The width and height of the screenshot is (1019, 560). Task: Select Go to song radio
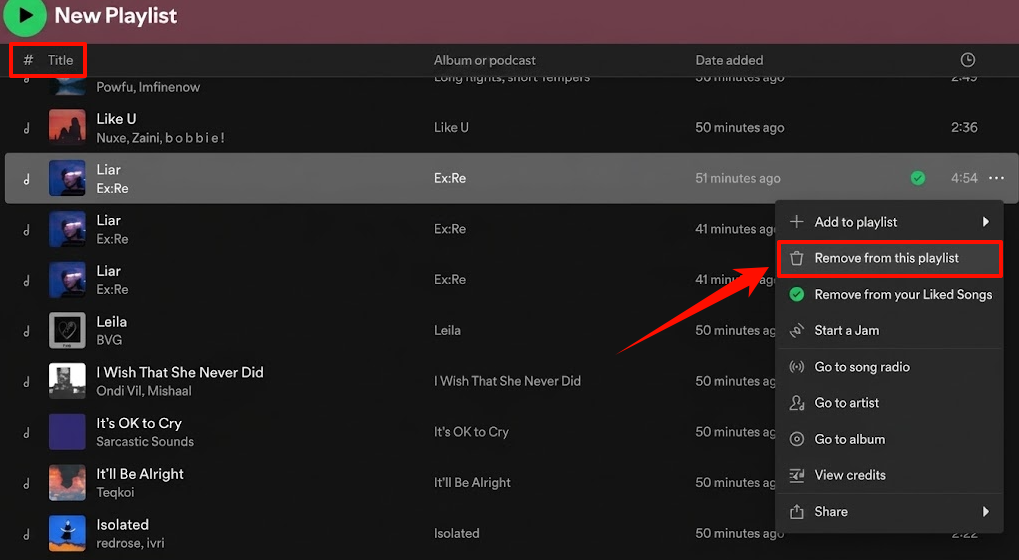click(889, 367)
